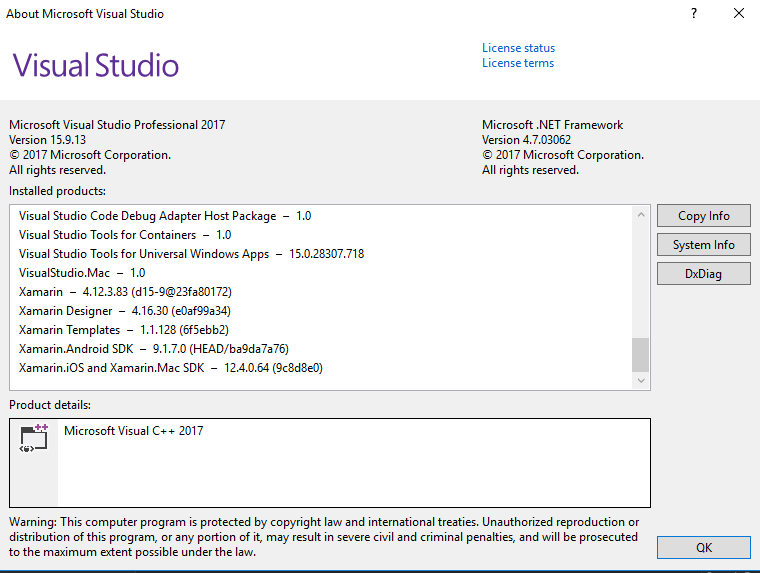
Task: Close the About Microsoft Visual Studio dialog
Action: [739, 13]
